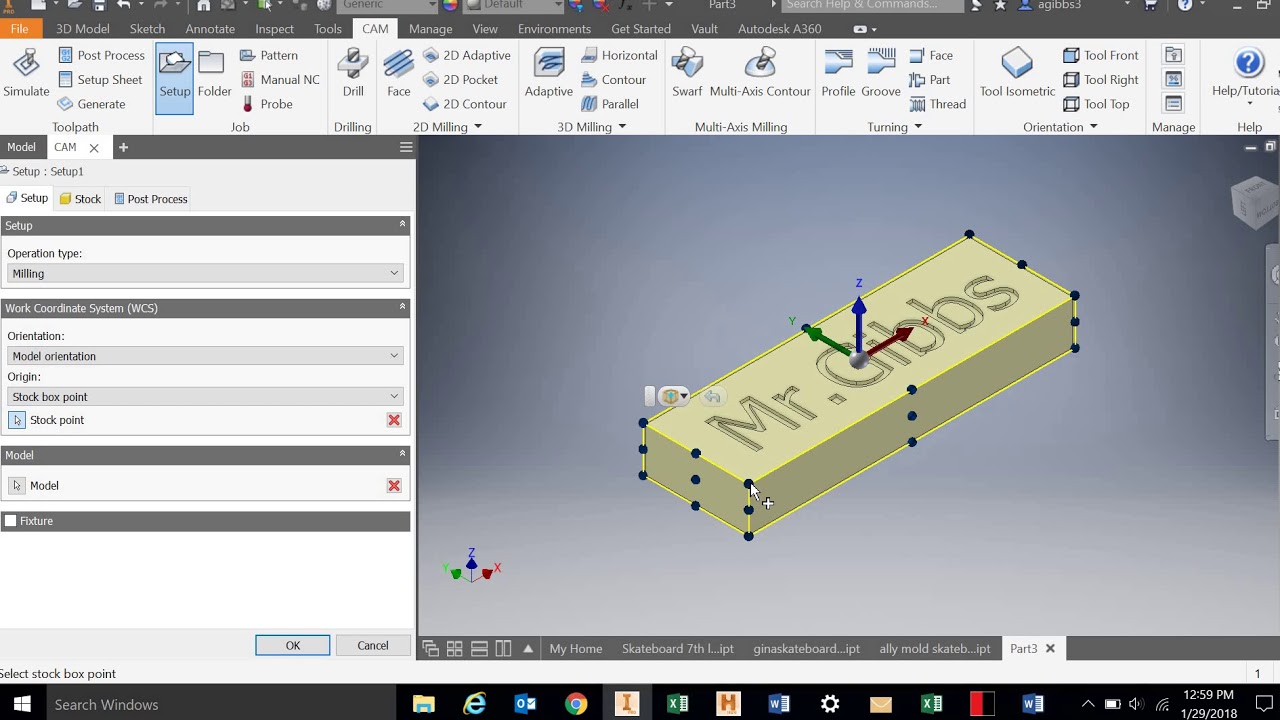Click the Windows Start button
Screen dimensions: 1280x720
coord(22,705)
